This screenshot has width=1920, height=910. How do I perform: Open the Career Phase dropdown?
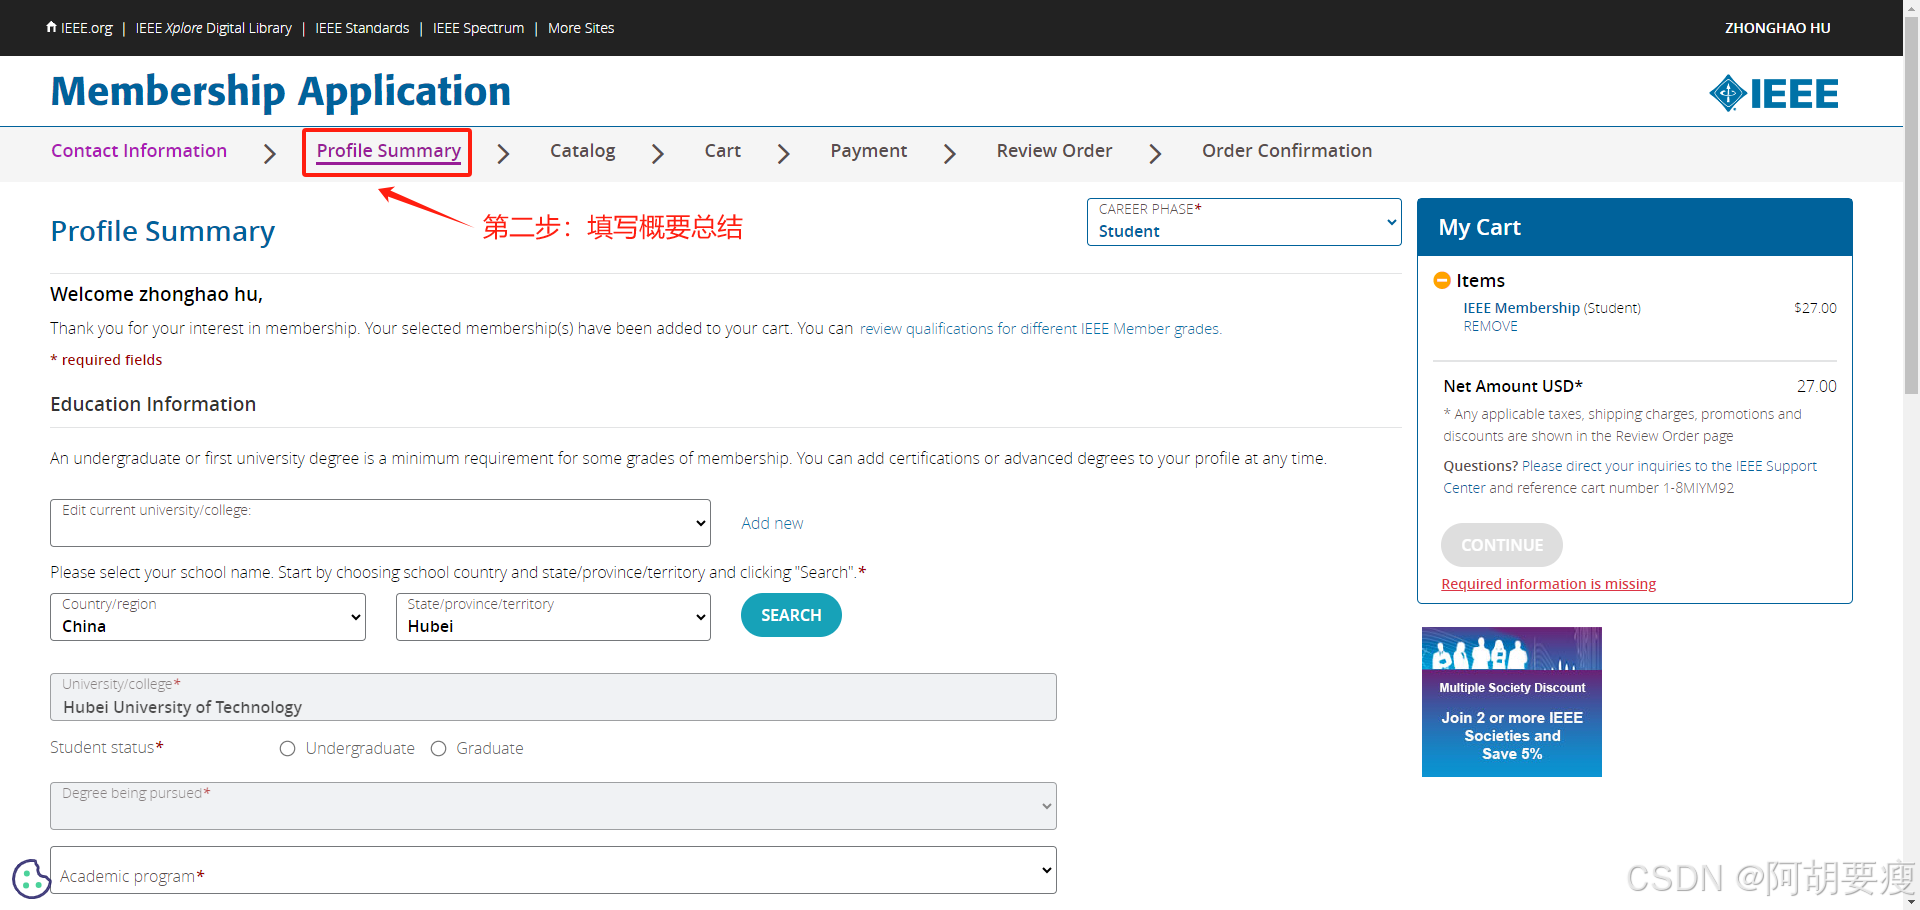(x=1244, y=222)
